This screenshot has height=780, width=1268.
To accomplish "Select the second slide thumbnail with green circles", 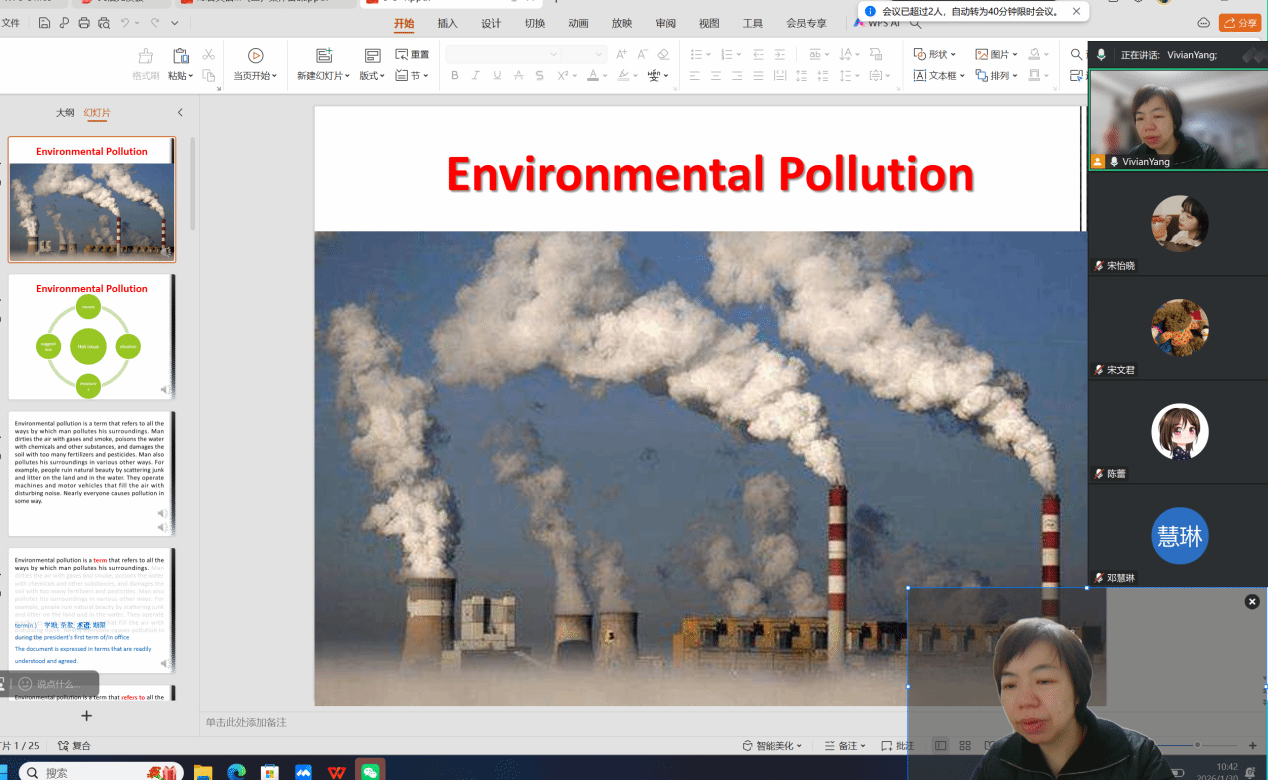I will coord(91,337).
